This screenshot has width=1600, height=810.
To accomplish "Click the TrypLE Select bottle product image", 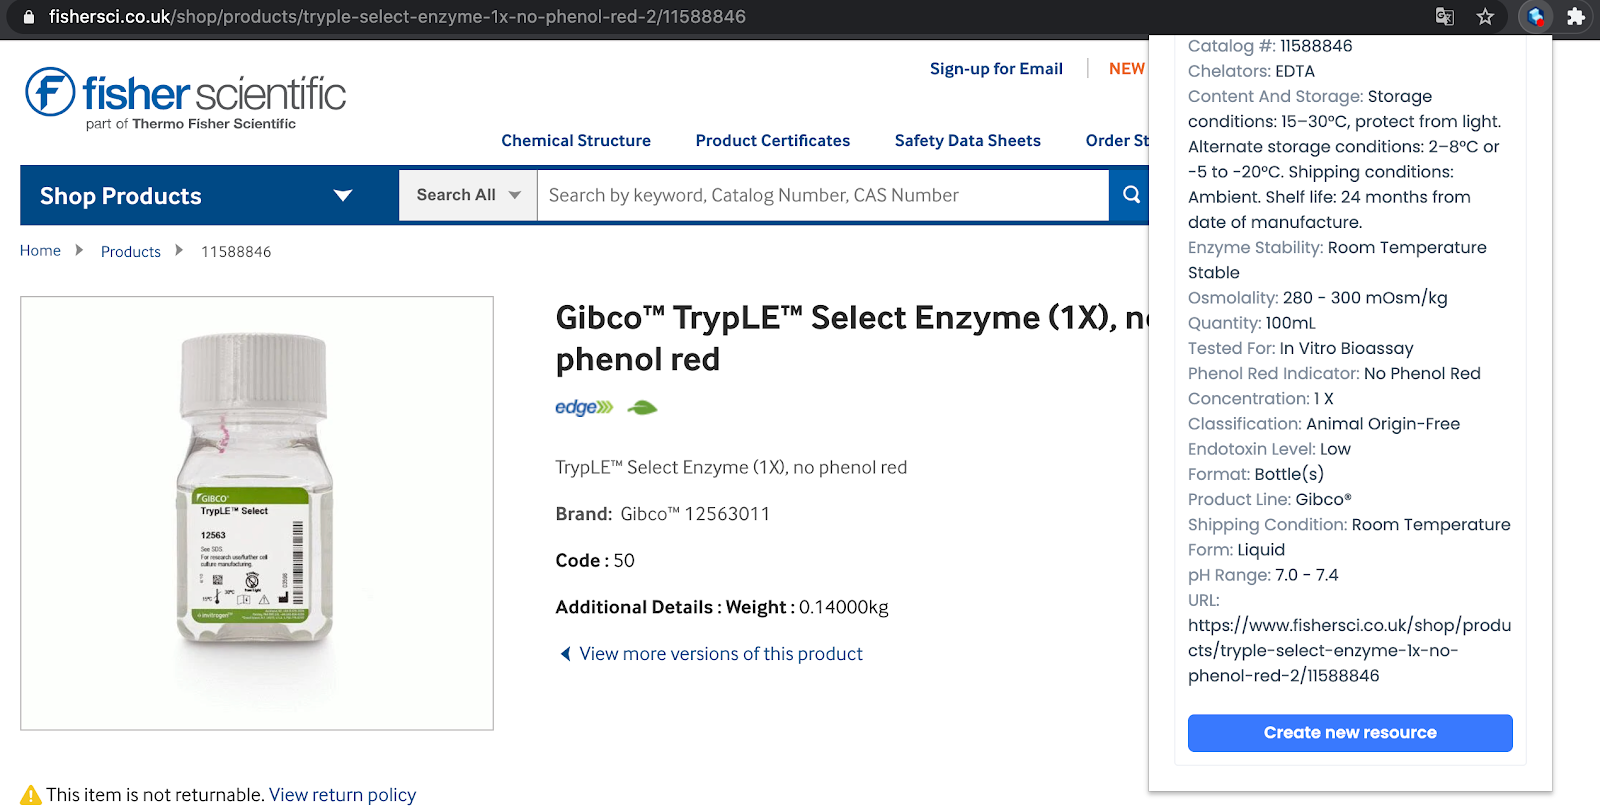I will click(256, 511).
